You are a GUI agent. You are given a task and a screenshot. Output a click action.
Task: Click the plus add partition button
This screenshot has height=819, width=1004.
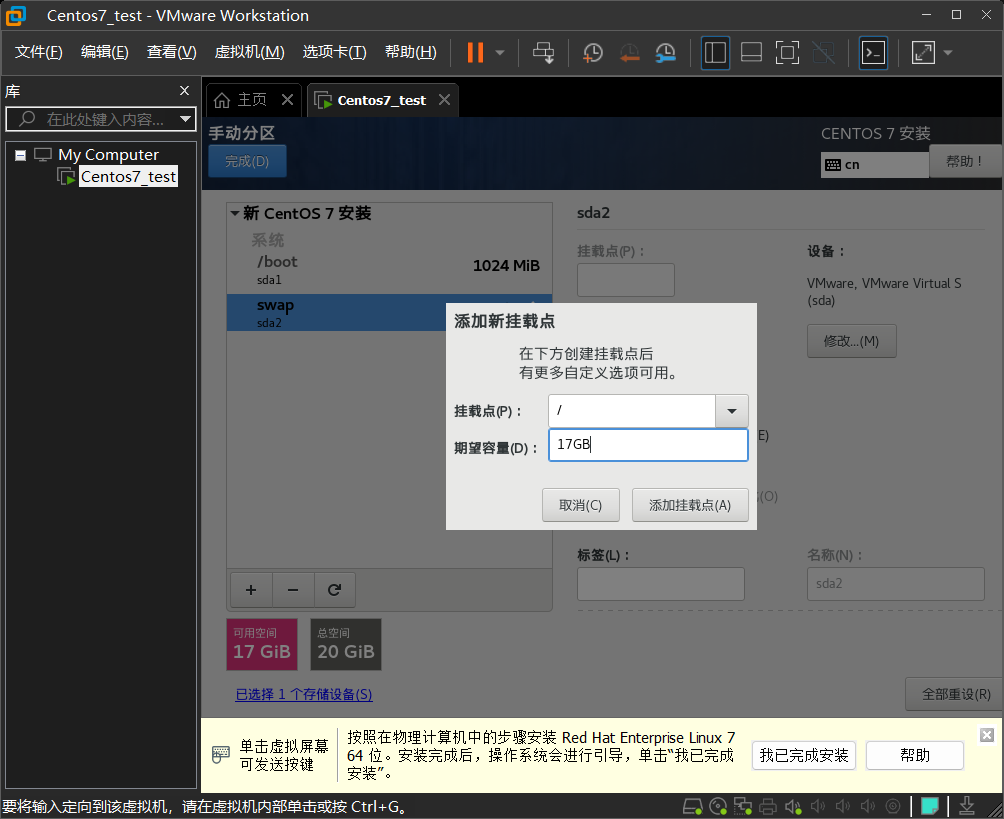pos(251,590)
